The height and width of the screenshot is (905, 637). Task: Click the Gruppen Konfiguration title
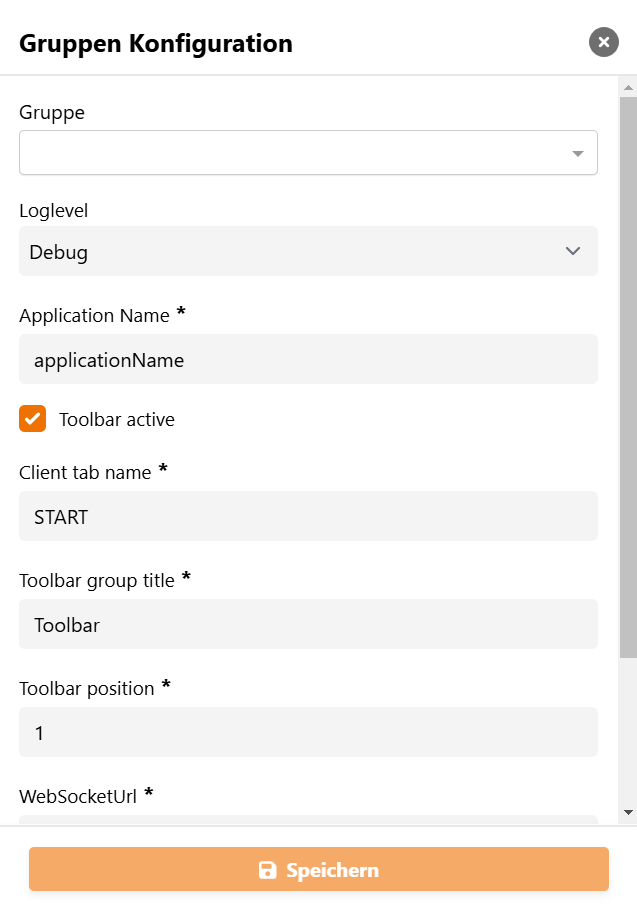click(156, 43)
